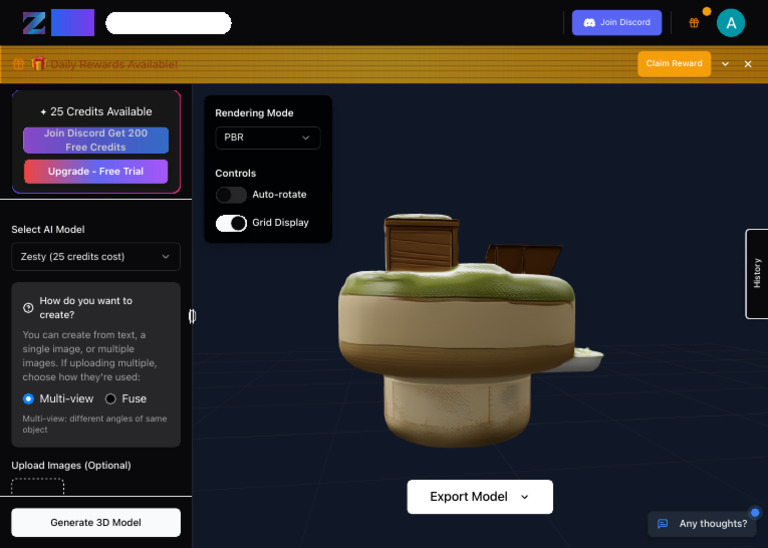Click Join Discord Get 200 Free Credits
Screen dimensions: 768x548
[96, 140]
